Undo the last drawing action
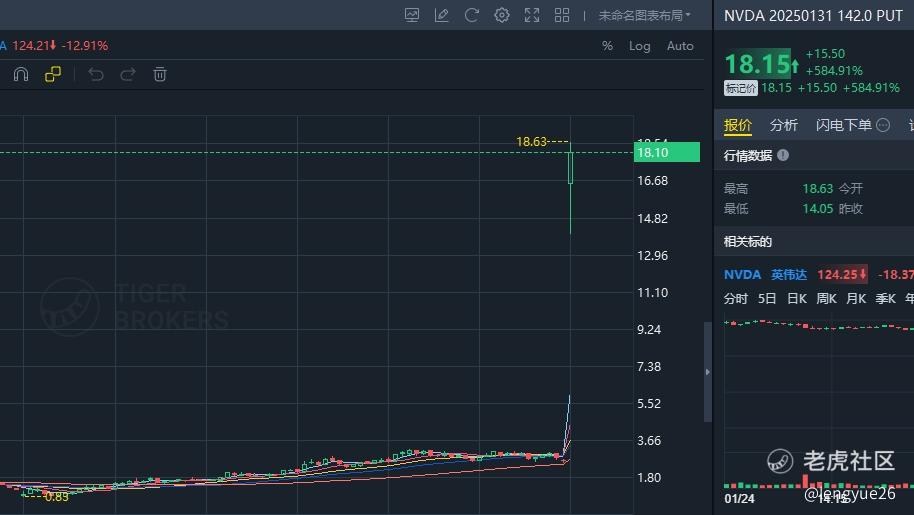Image resolution: width=914 pixels, height=515 pixels. pos(96,75)
